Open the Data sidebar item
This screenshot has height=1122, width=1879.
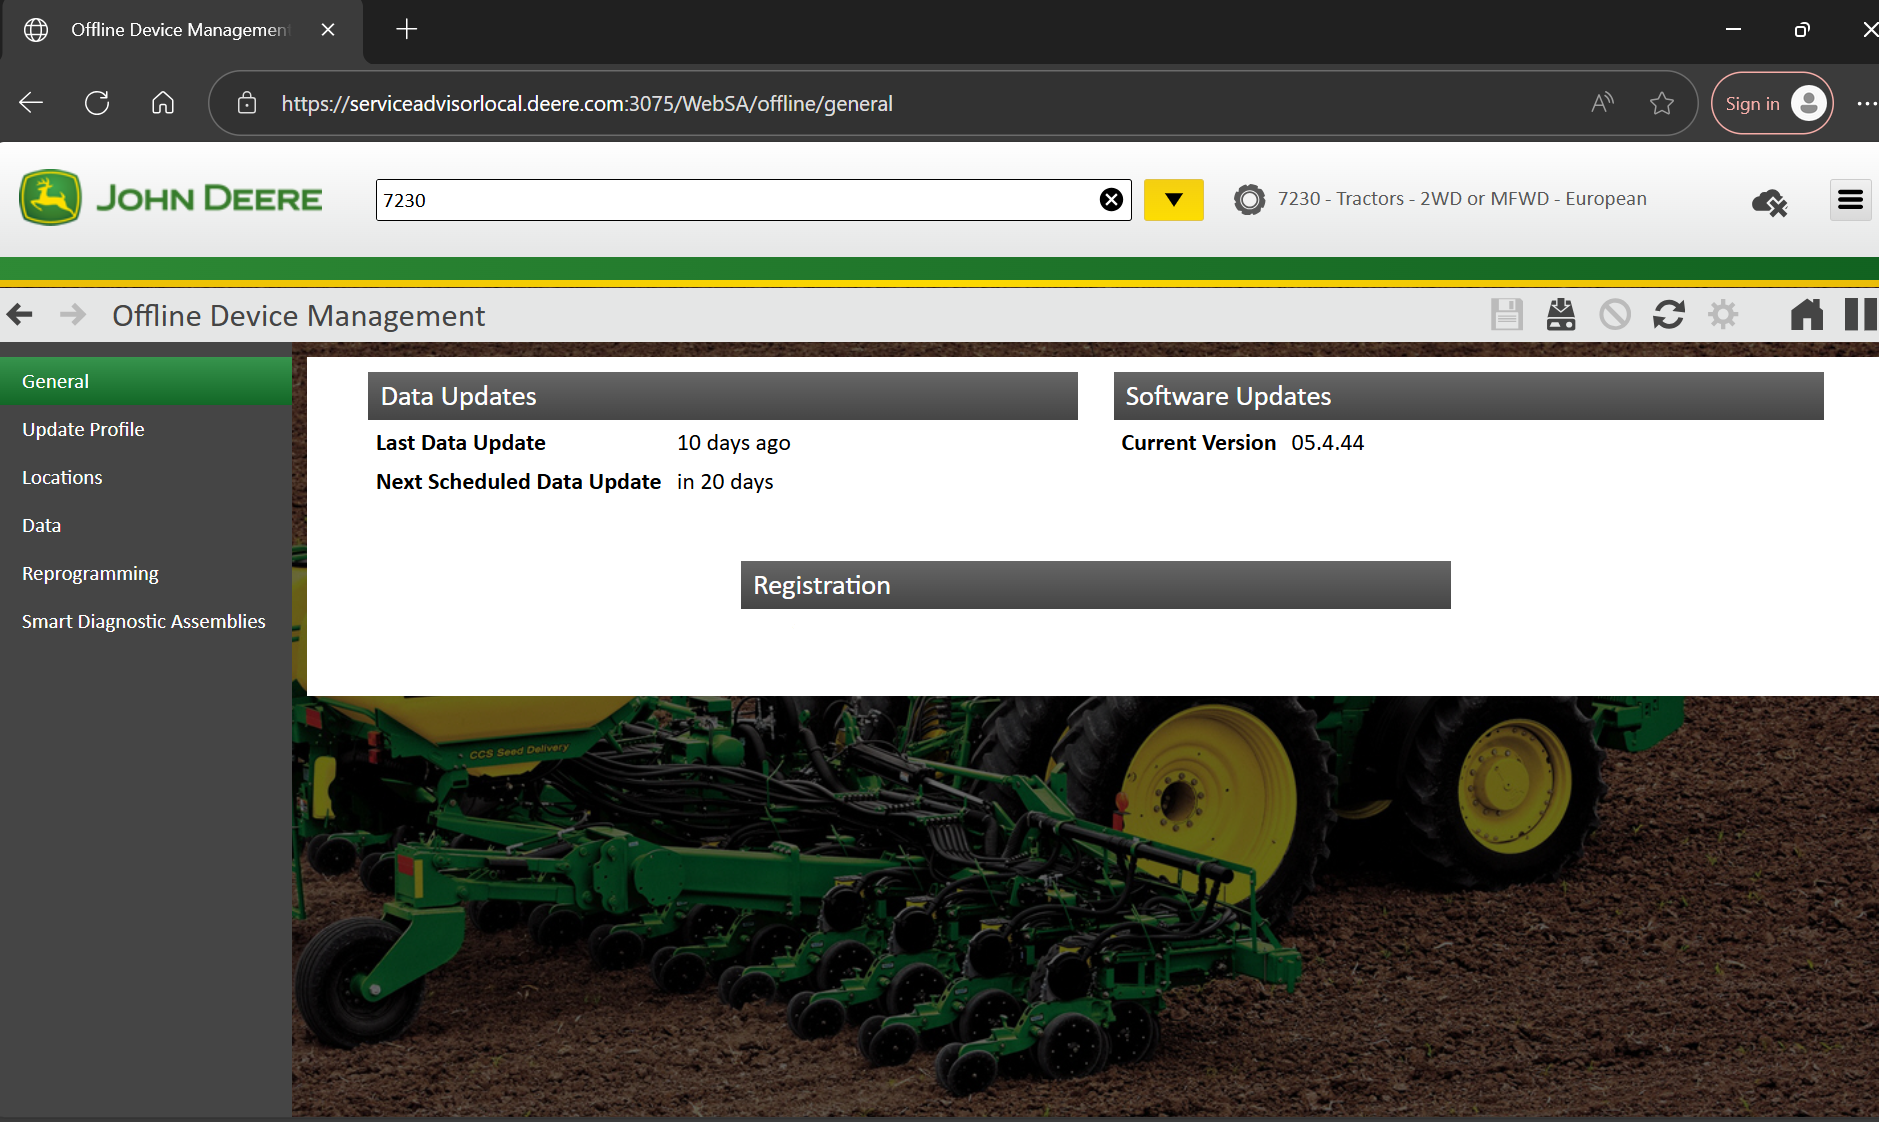click(42, 525)
